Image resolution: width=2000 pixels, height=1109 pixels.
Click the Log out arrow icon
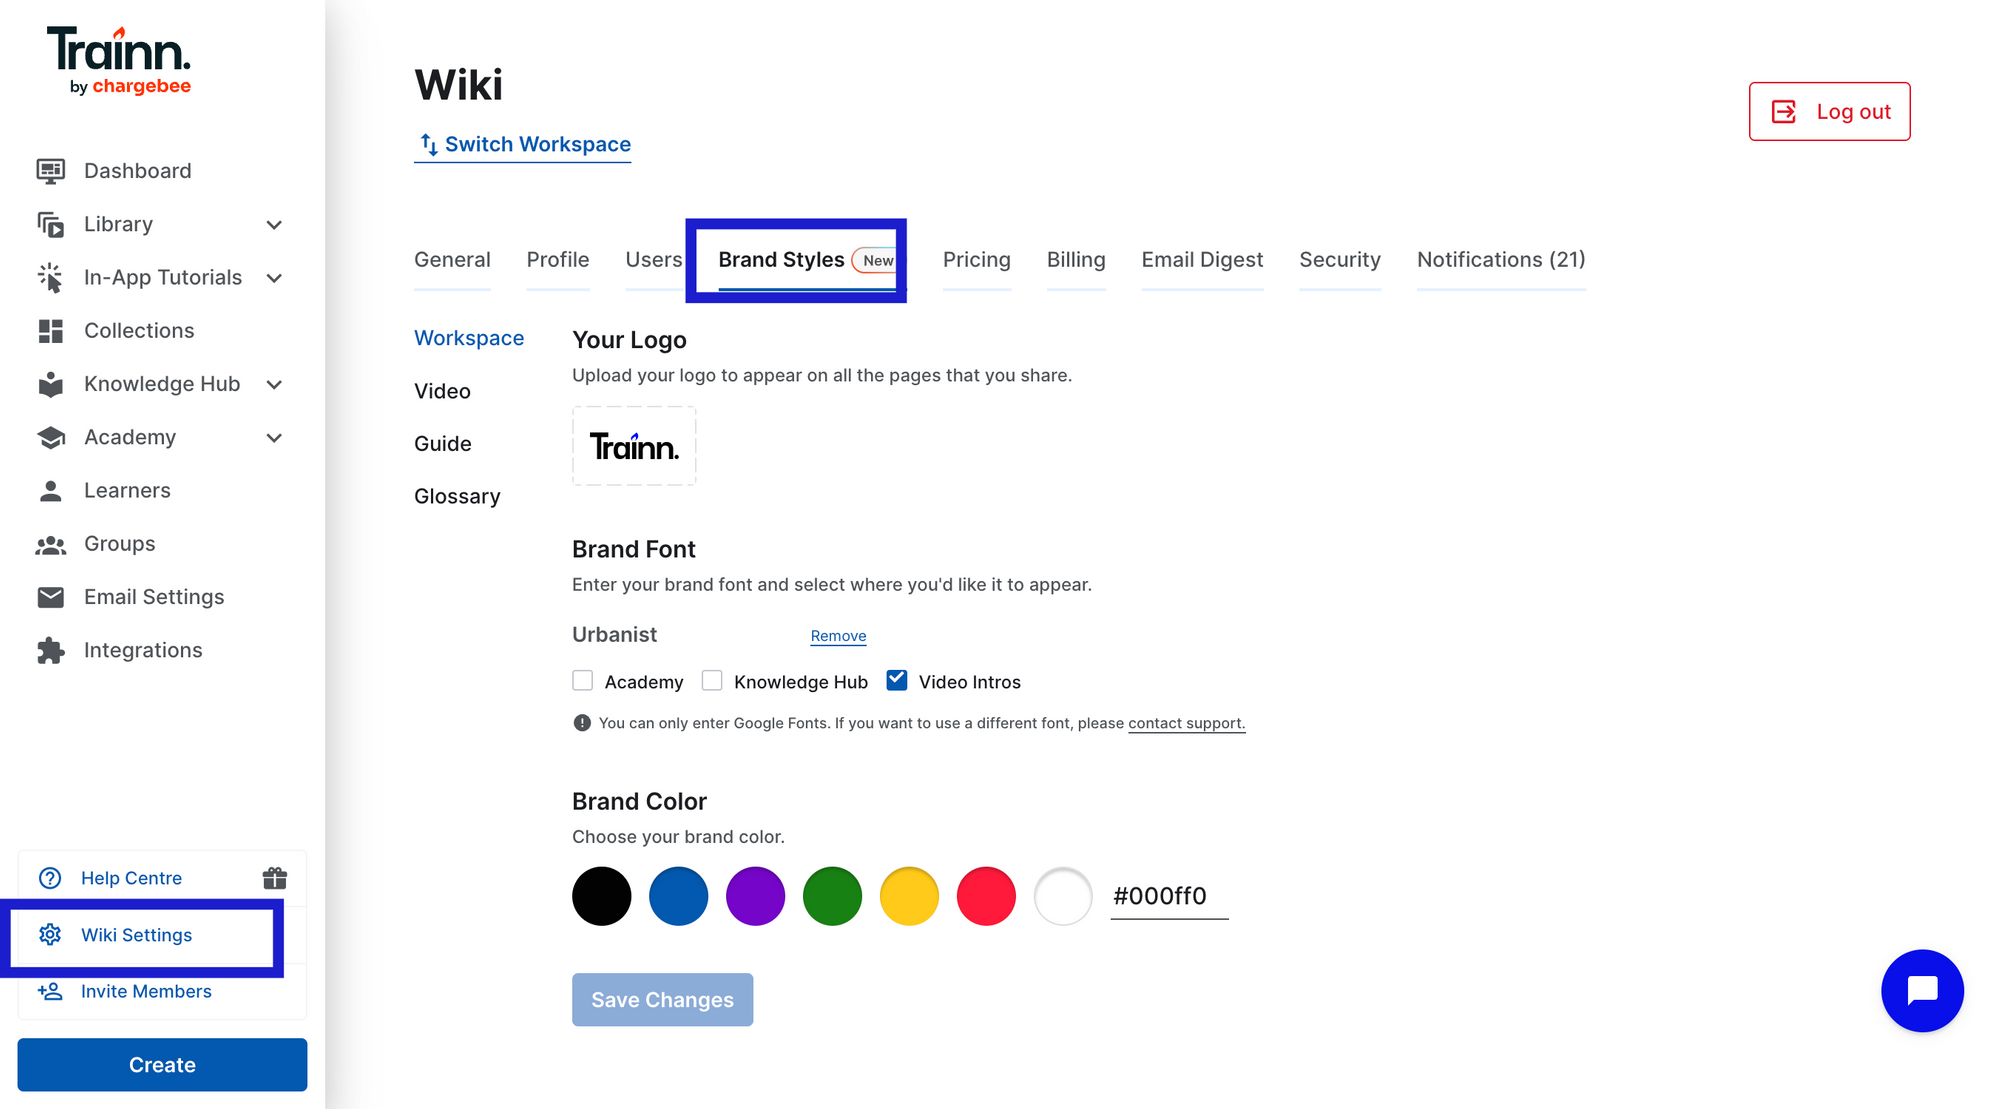coord(1784,111)
